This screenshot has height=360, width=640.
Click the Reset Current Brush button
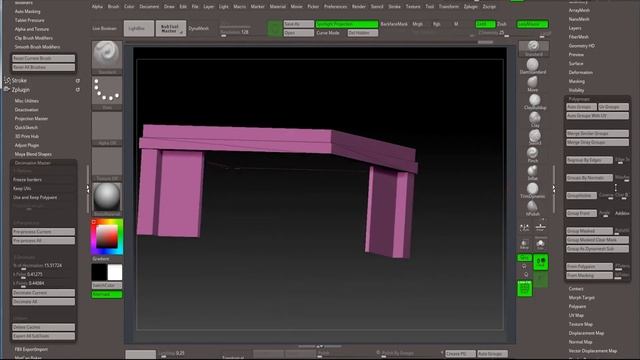click(44, 58)
